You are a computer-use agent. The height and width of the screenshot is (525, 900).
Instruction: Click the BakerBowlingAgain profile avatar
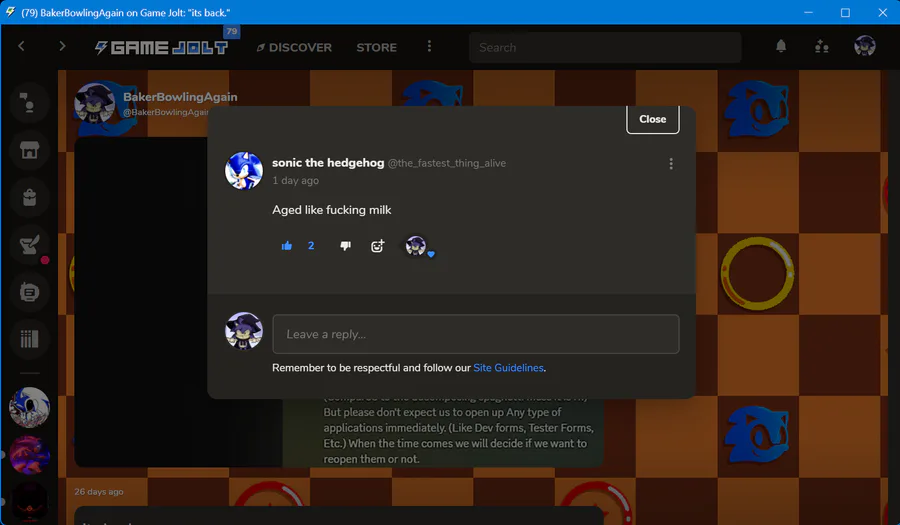(95, 103)
